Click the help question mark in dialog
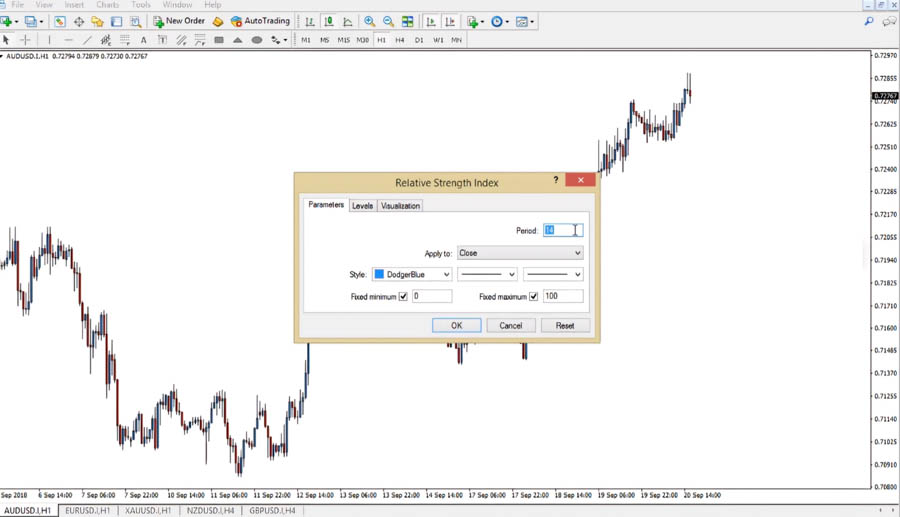Viewport: 900px width, 517px height. (x=556, y=180)
